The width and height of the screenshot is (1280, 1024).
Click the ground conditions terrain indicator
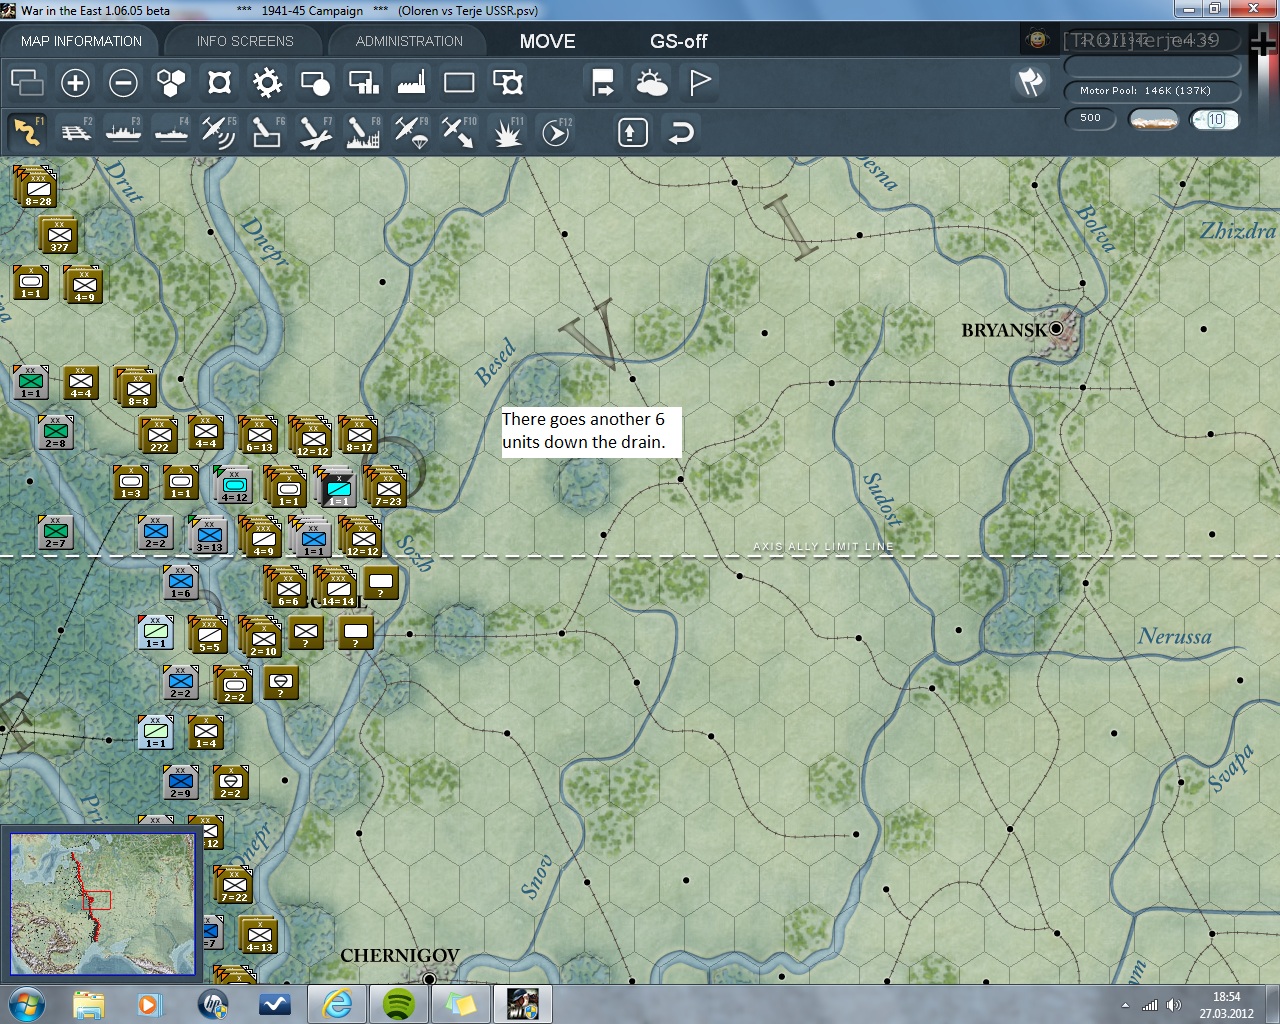[1152, 119]
